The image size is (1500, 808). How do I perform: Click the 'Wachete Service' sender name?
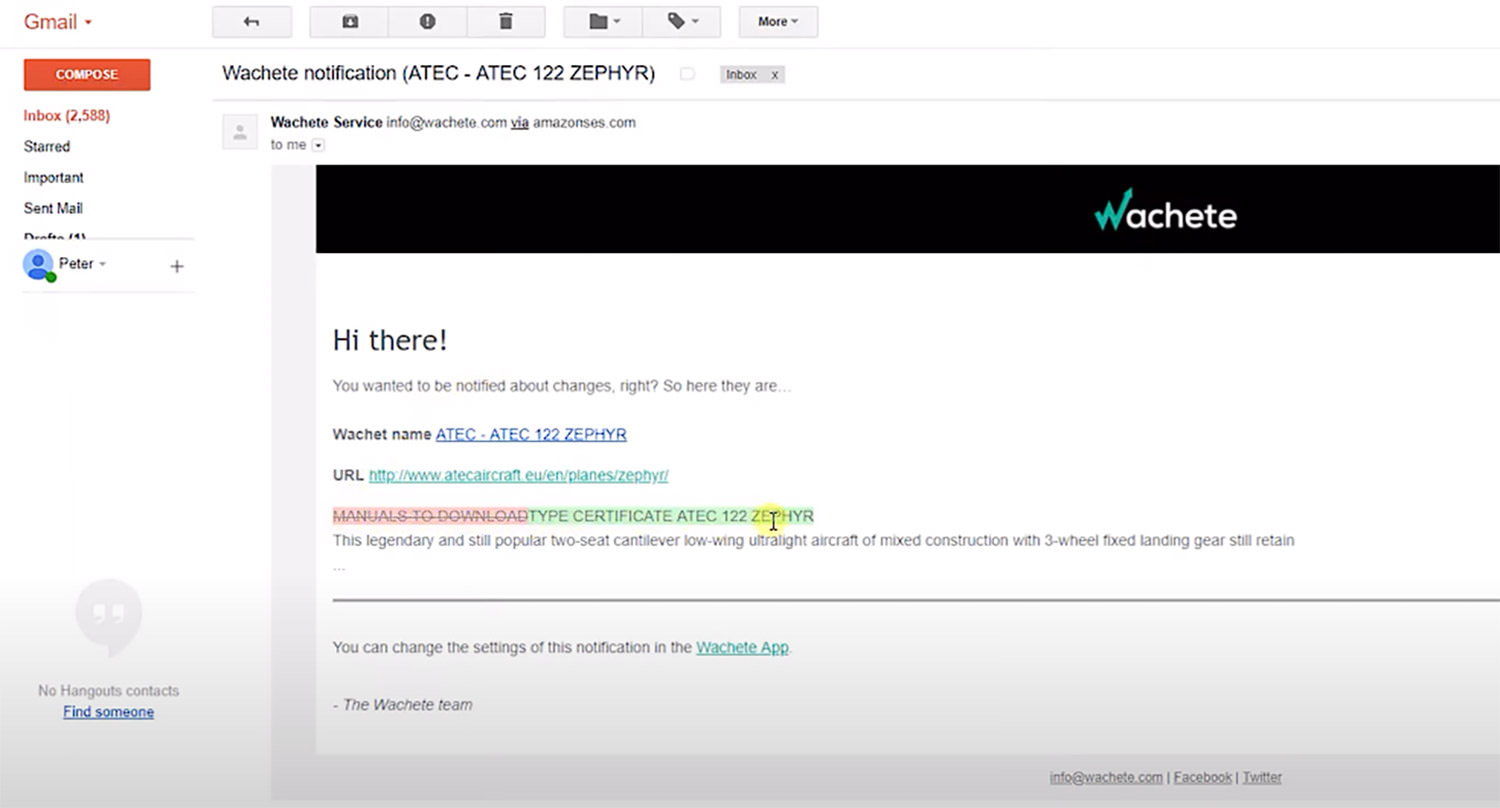click(x=326, y=122)
